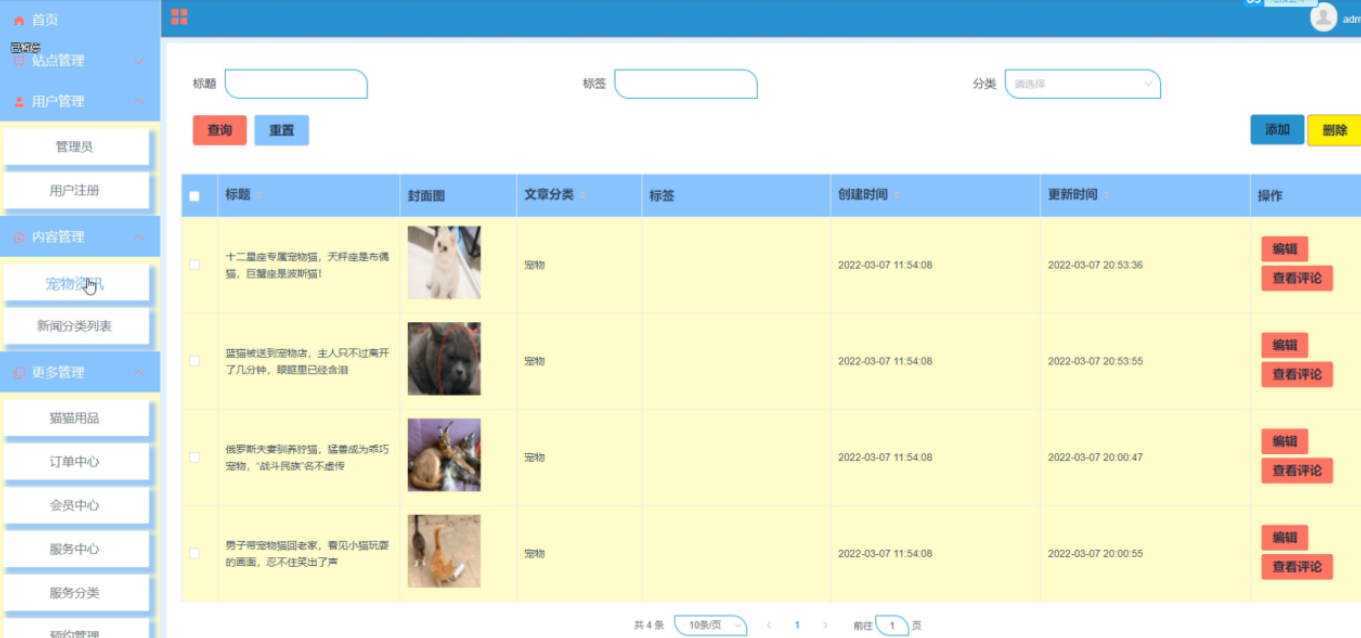Click timestamp 2022-03-07 20:53:36
This screenshot has width=1361, height=638.
tap(1095, 265)
